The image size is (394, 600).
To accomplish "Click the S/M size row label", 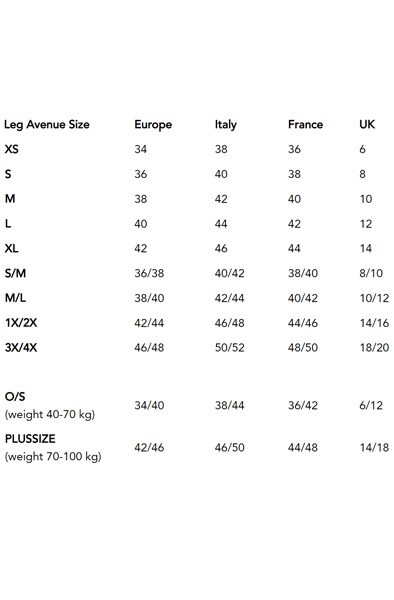I will pos(15,273).
